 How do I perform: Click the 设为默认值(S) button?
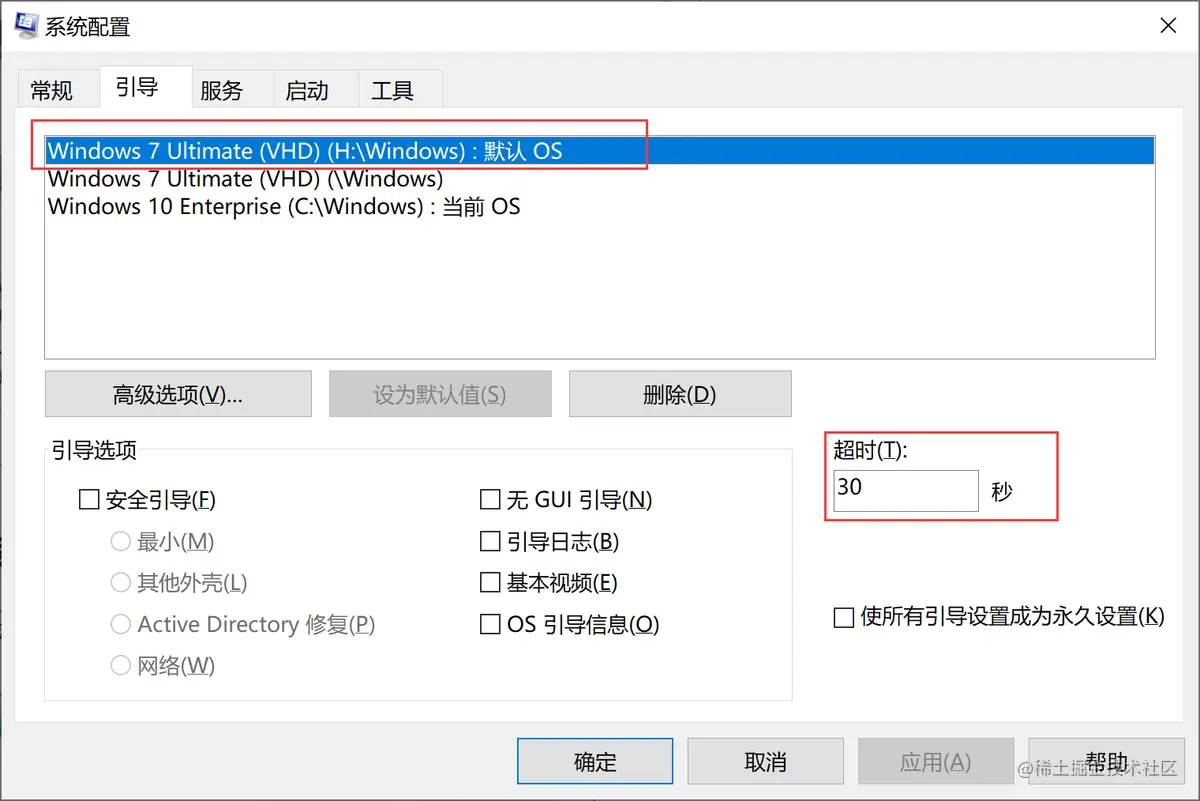click(440, 394)
